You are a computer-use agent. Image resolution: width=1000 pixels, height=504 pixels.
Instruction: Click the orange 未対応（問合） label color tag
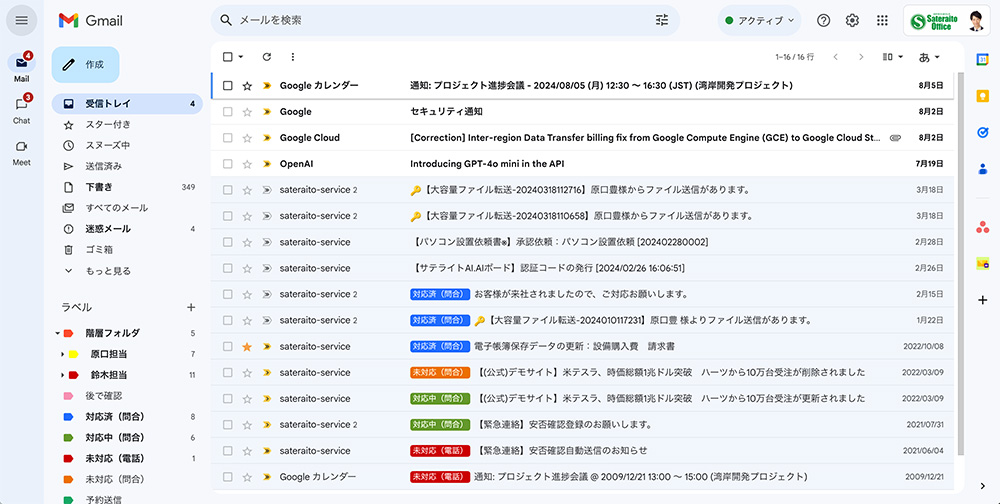68,479
